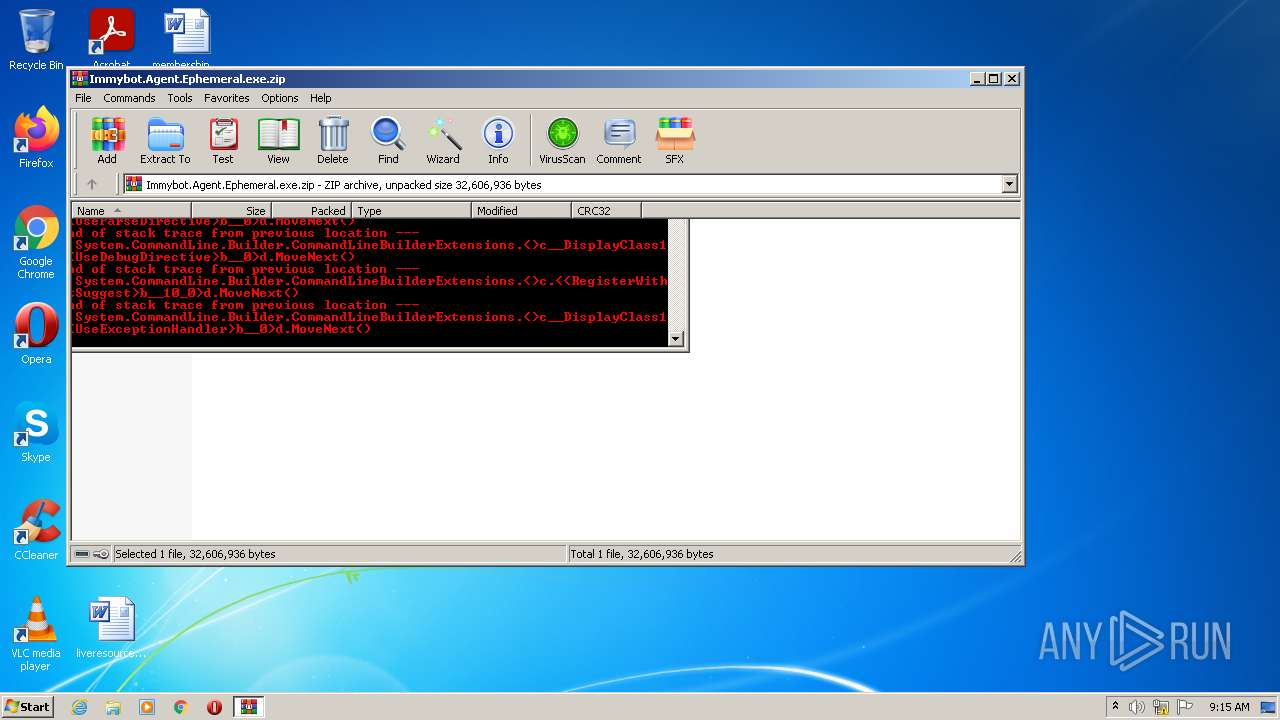
Task: Sort by Size column header
Action: click(232, 210)
